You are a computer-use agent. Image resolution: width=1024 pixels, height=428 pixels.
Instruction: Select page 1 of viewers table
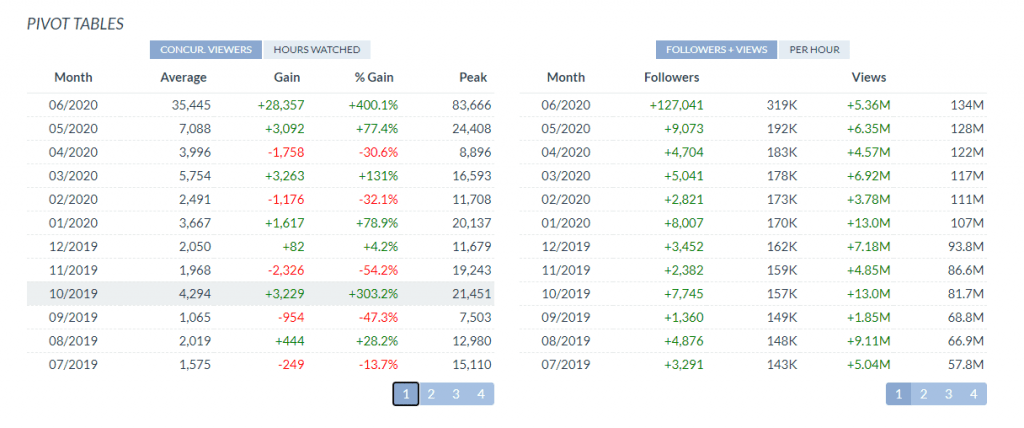click(x=406, y=394)
